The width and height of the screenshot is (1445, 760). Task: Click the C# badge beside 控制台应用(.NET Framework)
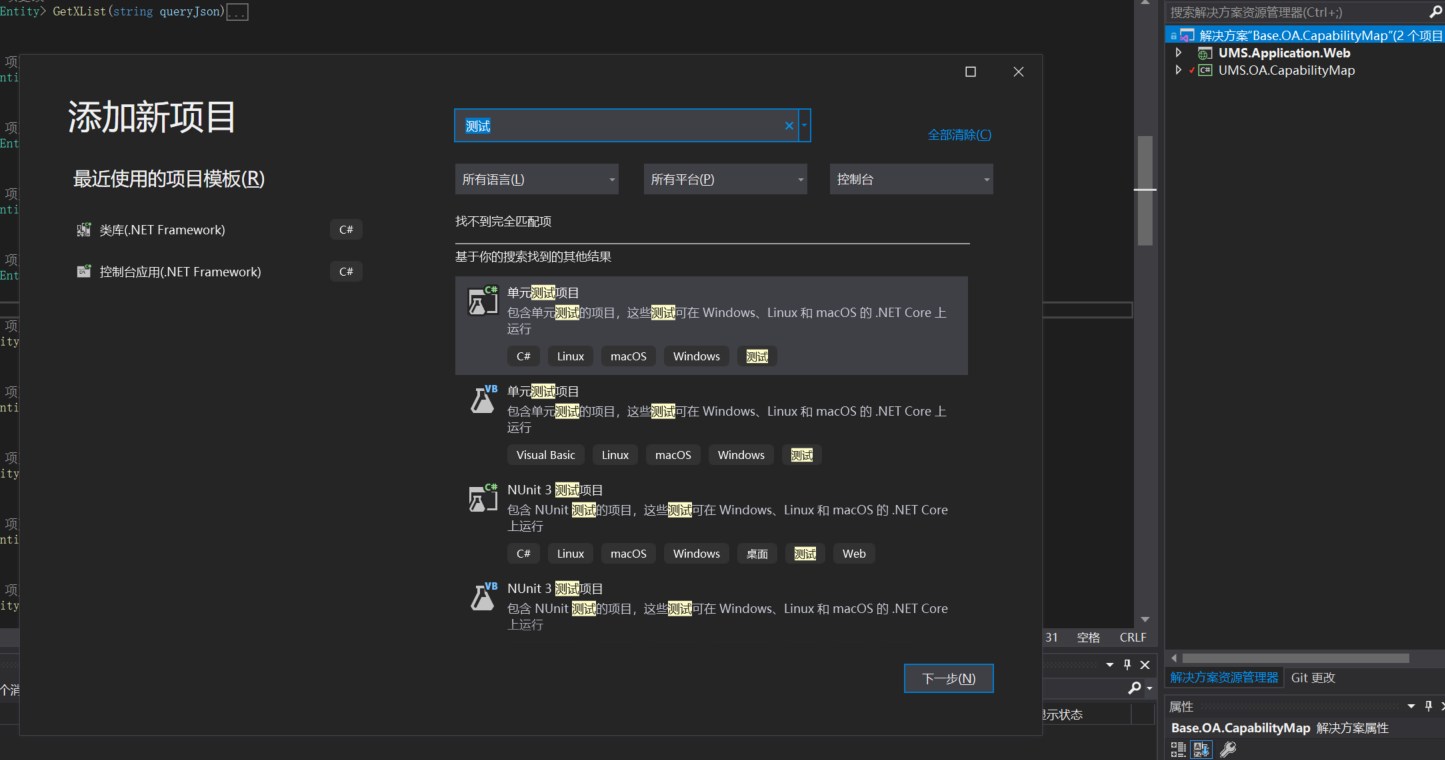click(x=346, y=272)
